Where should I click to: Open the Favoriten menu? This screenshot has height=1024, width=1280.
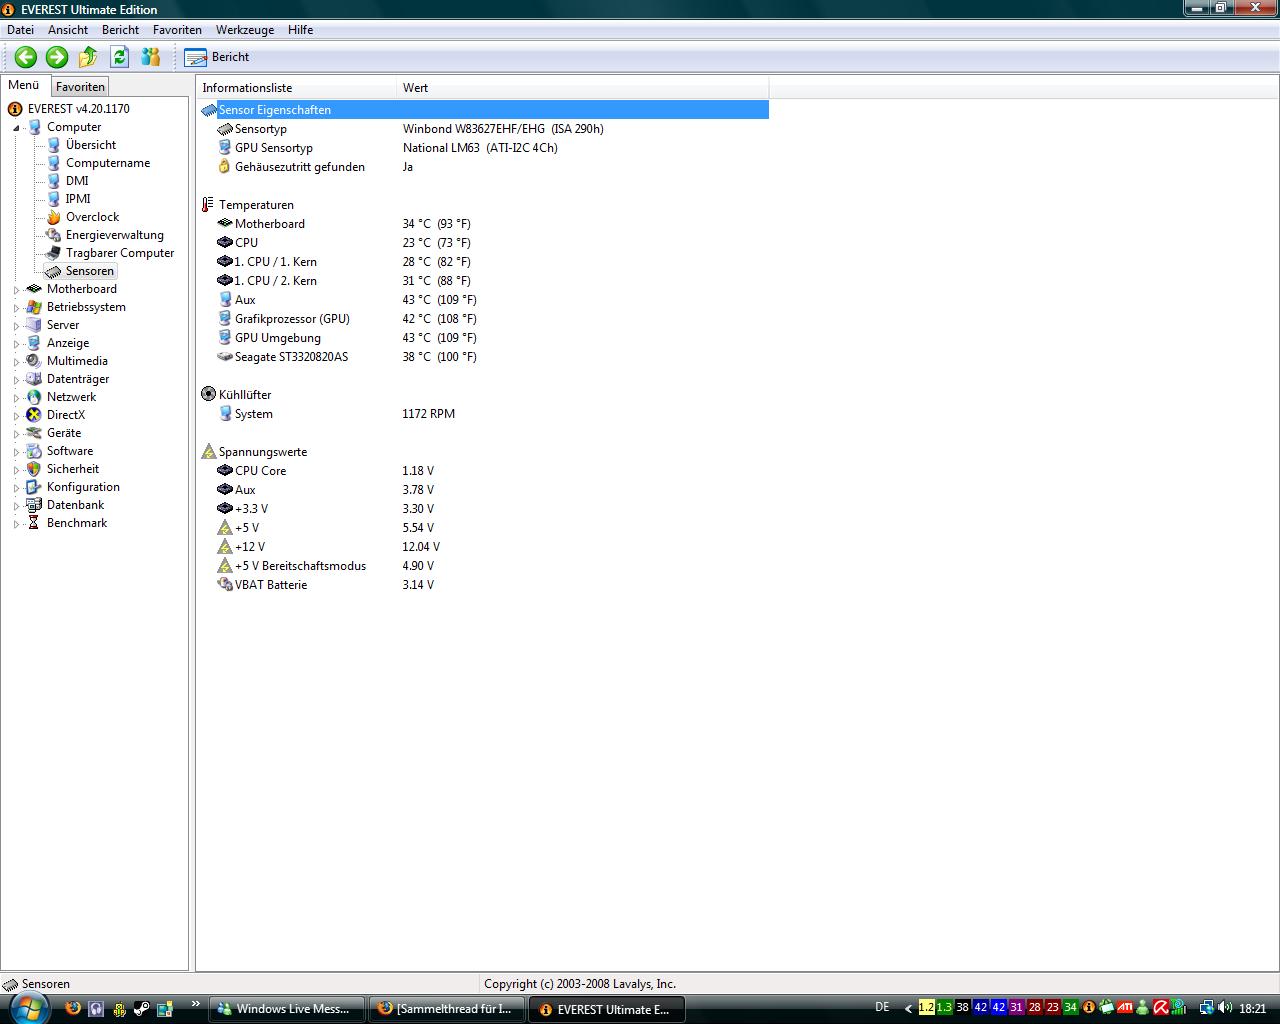[x=177, y=30]
